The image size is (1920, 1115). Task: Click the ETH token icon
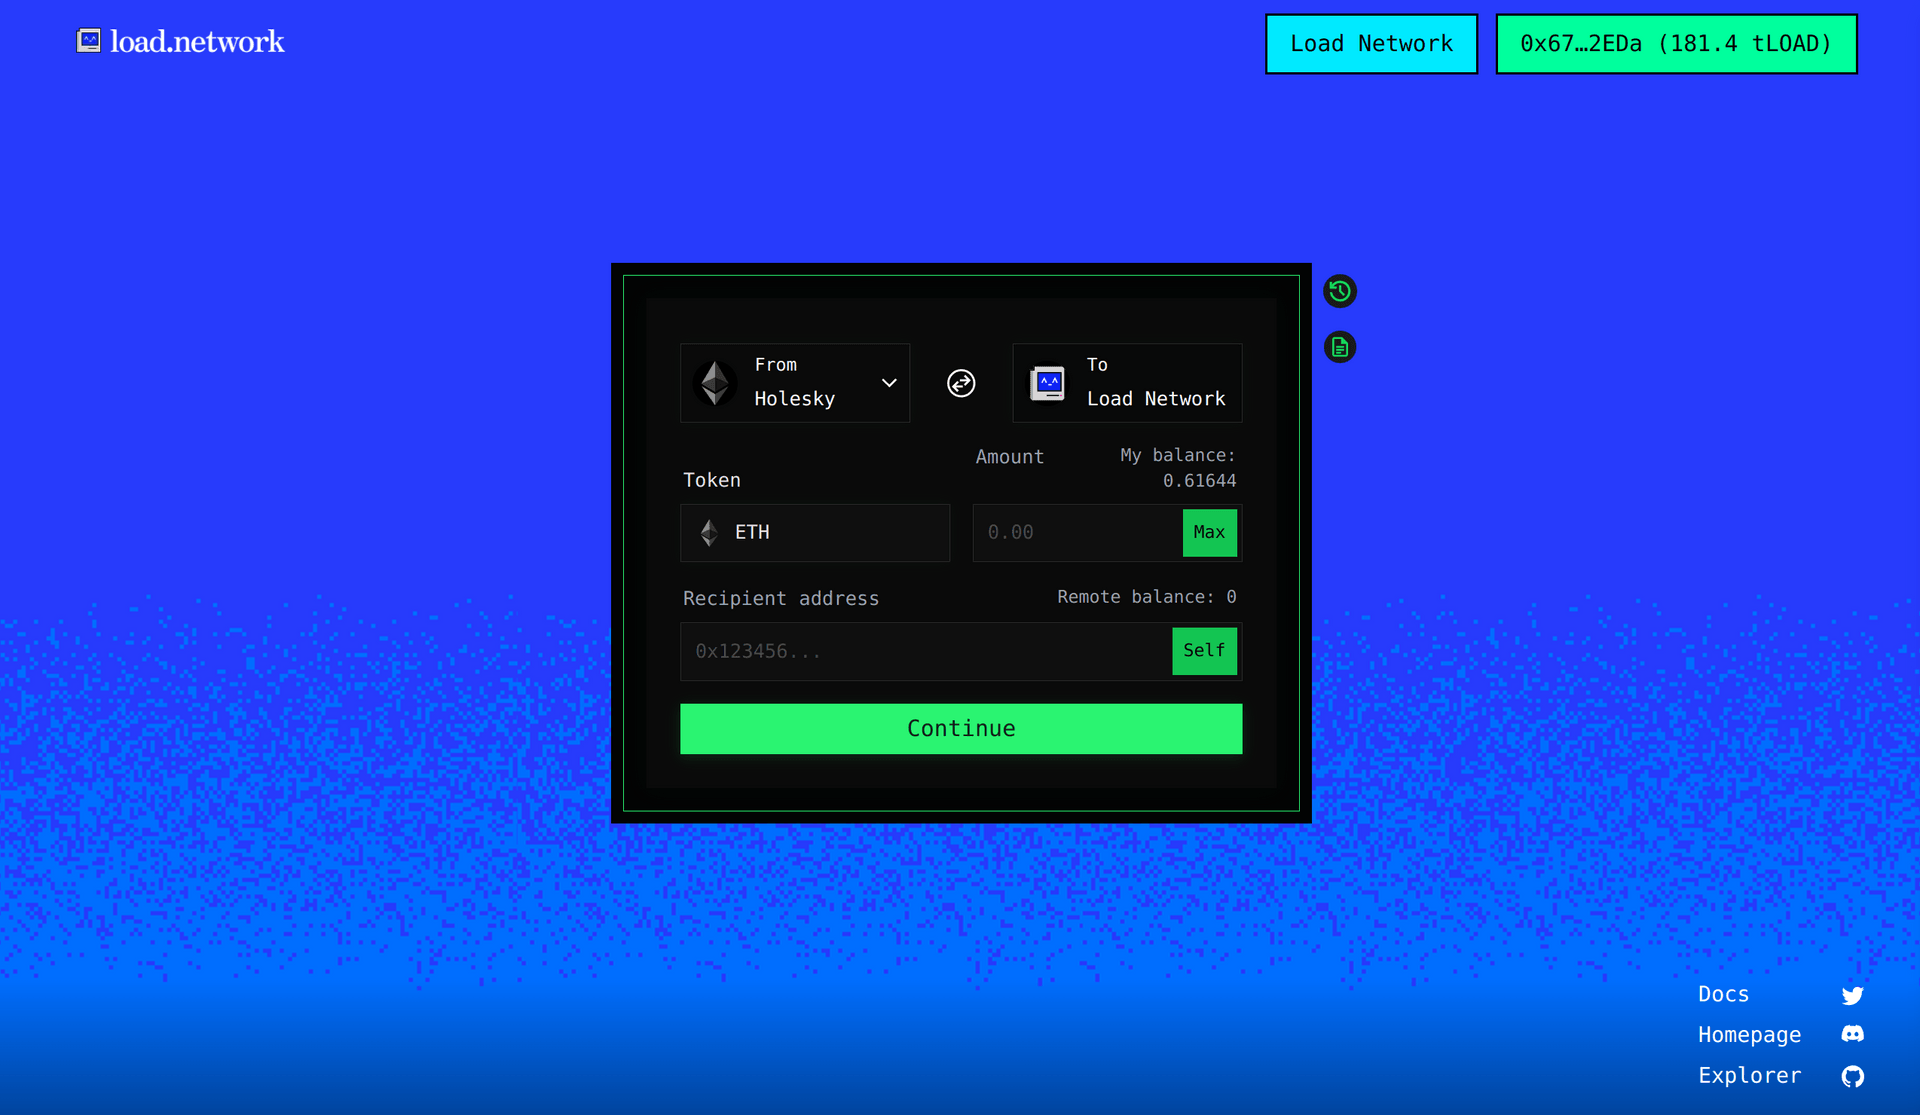(709, 533)
